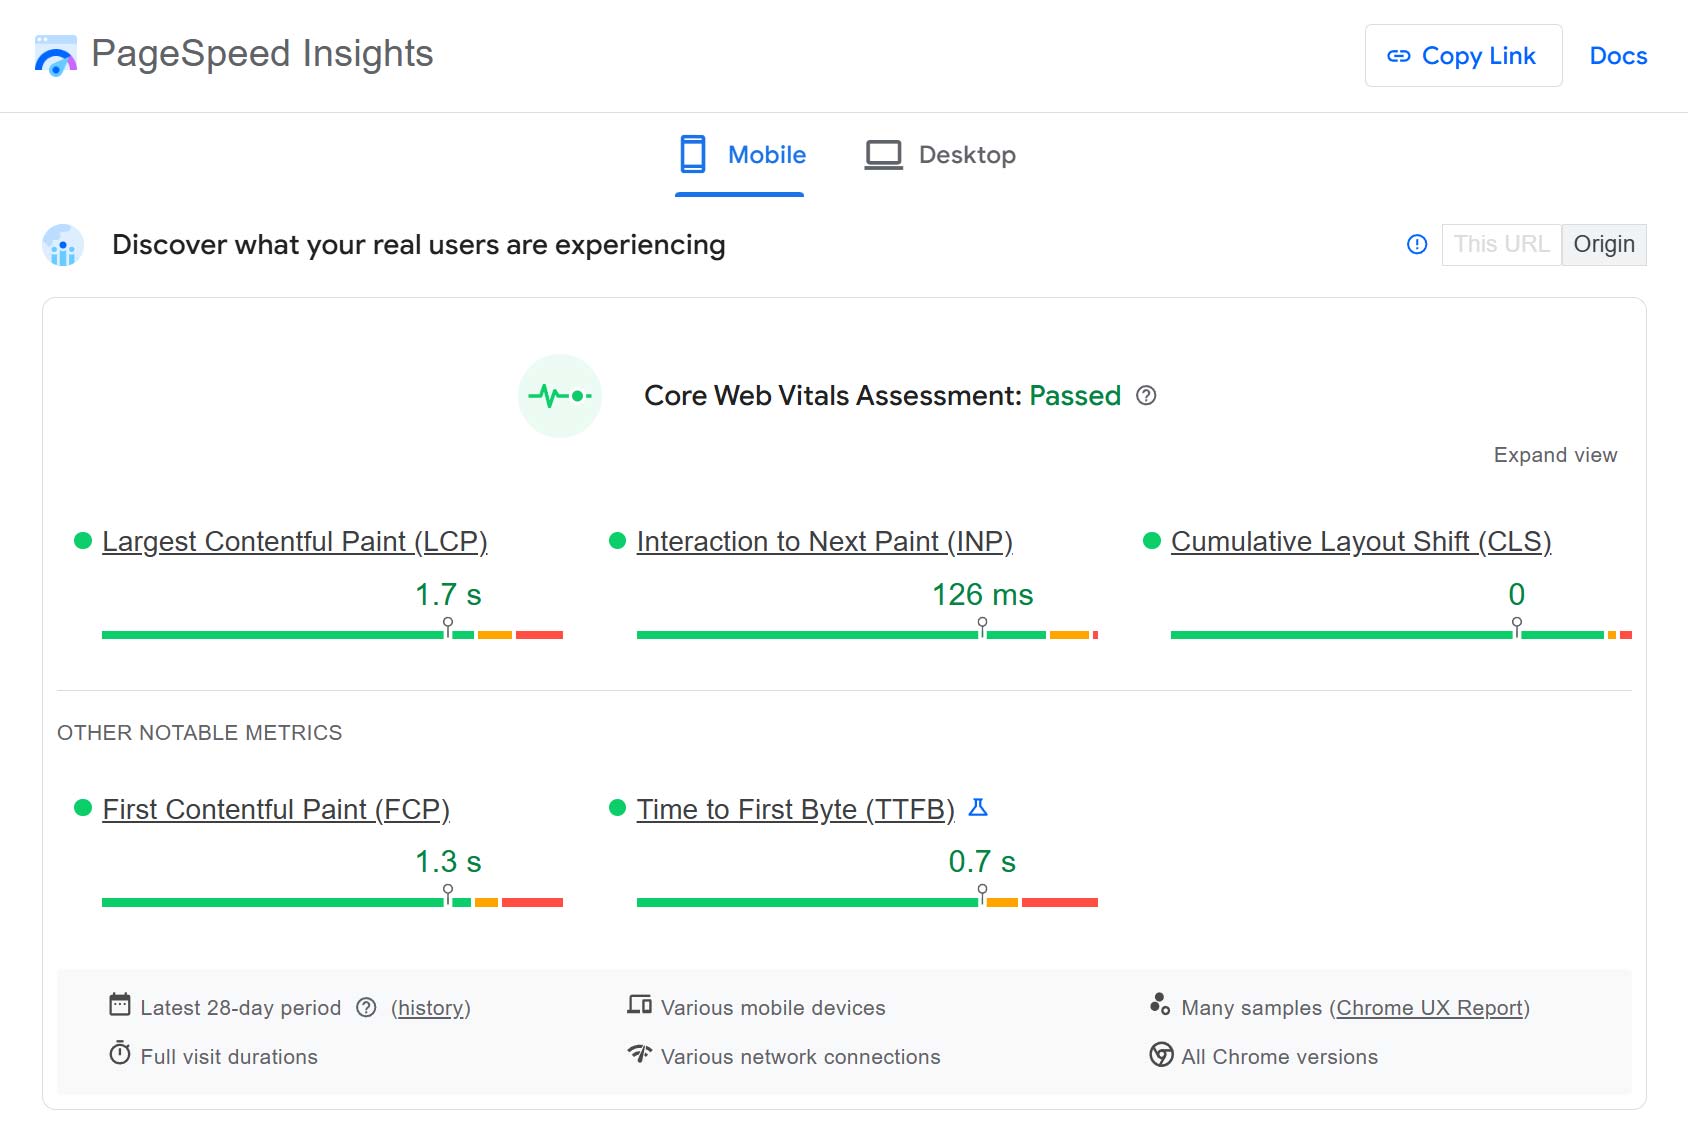1688x1140 pixels.
Task: Click the stopwatch icon for visit durations
Action: 120,1056
